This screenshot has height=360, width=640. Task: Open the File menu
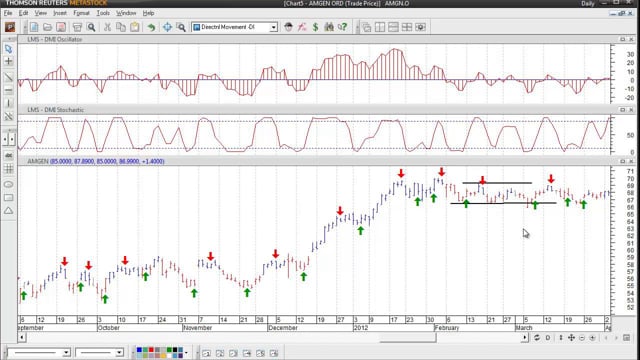8,13
